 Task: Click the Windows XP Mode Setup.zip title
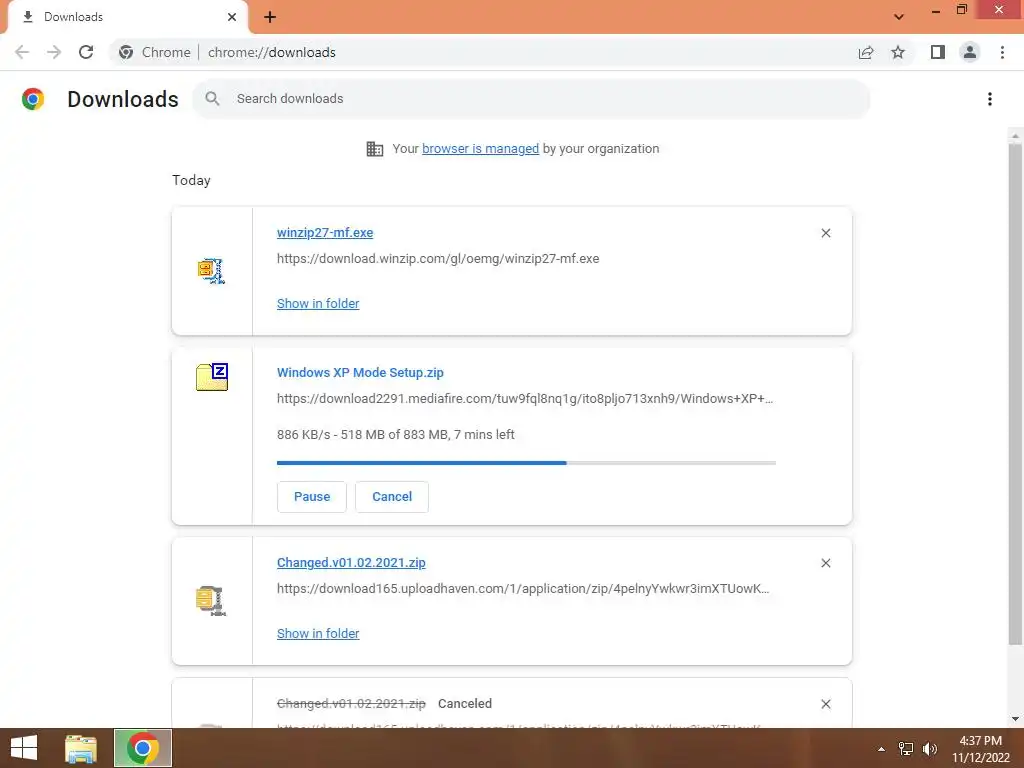point(360,372)
